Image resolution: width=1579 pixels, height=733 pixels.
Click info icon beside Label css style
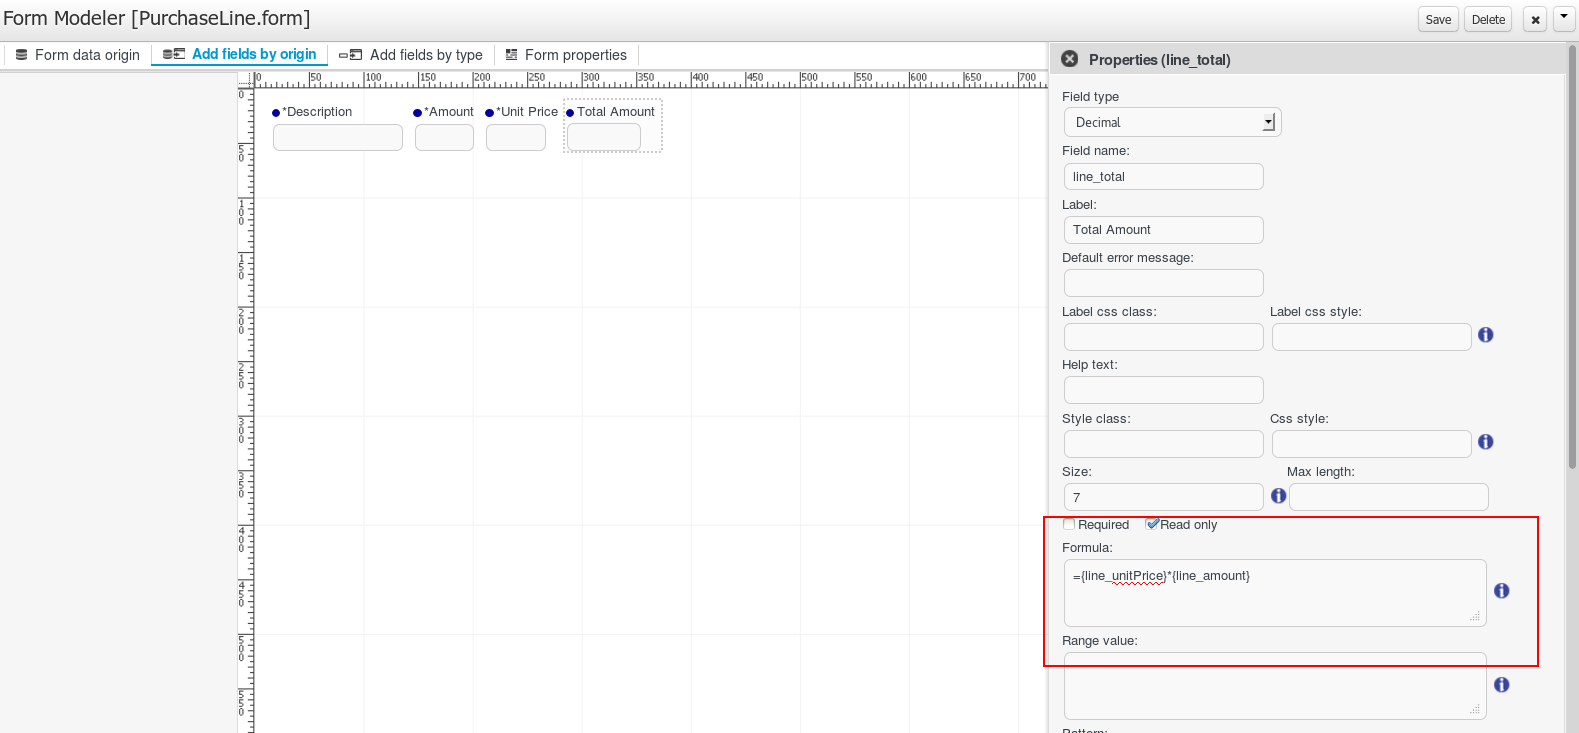(x=1485, y=335)
